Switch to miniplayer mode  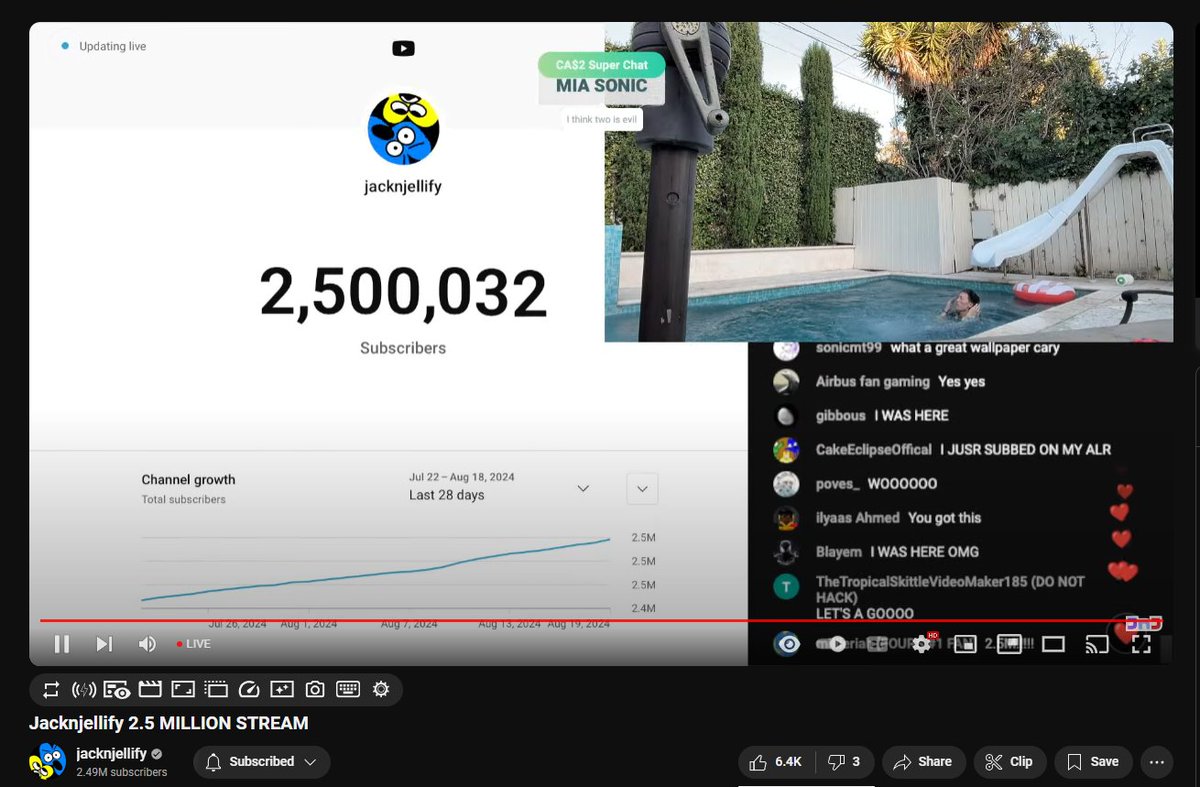click(x=965, y=645)
